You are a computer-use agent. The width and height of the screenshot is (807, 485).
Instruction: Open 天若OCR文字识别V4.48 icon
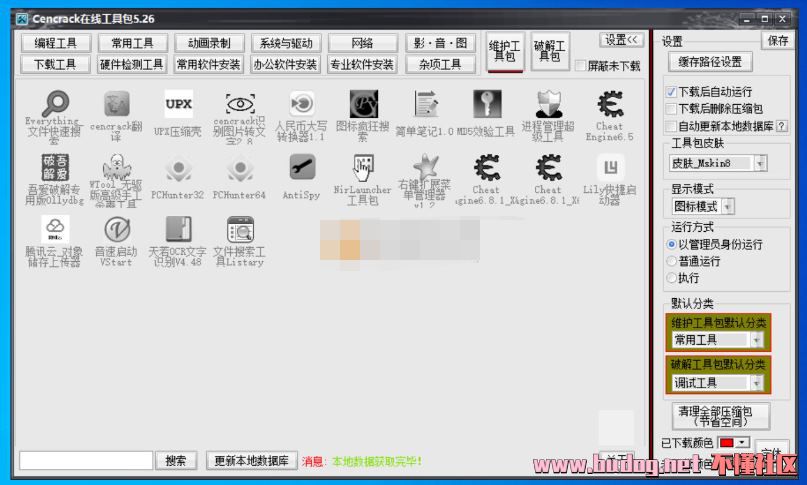[178, 229]
